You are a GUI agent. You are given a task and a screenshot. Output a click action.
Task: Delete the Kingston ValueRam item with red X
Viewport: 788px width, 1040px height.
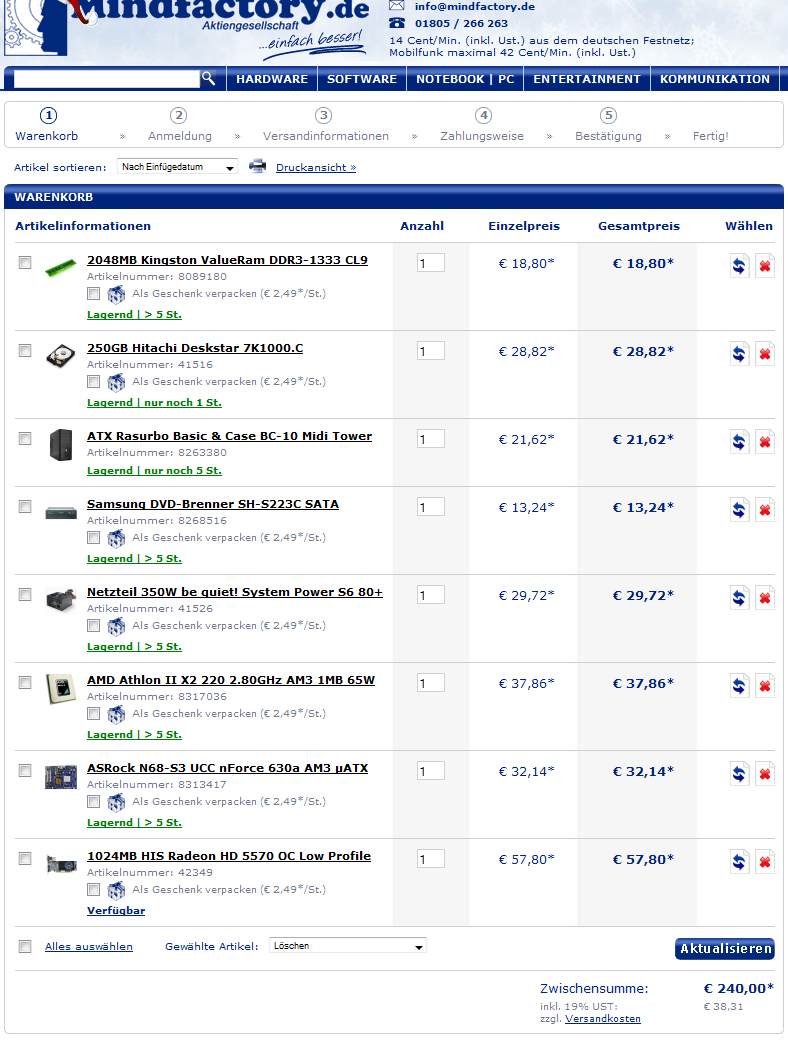[765, 266]
